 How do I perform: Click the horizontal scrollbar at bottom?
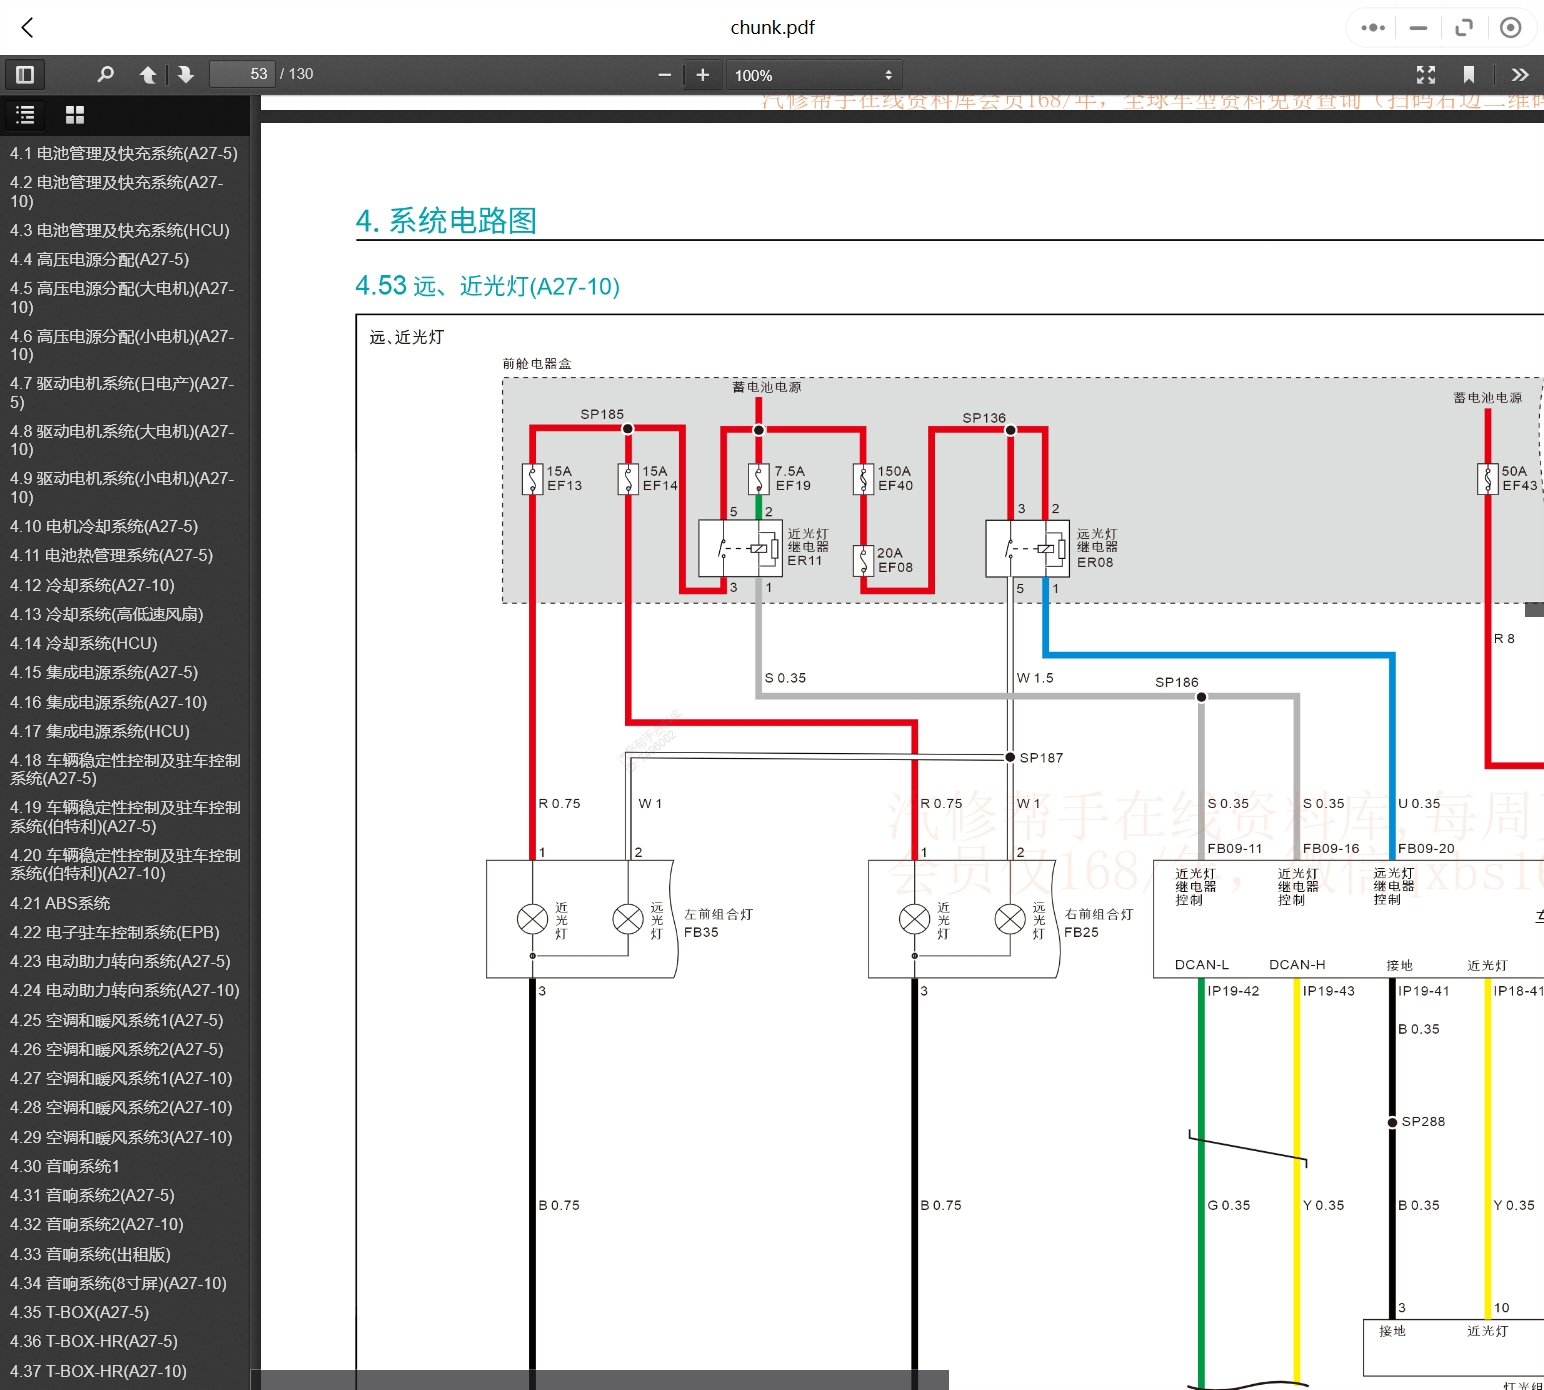point(600,1380)
